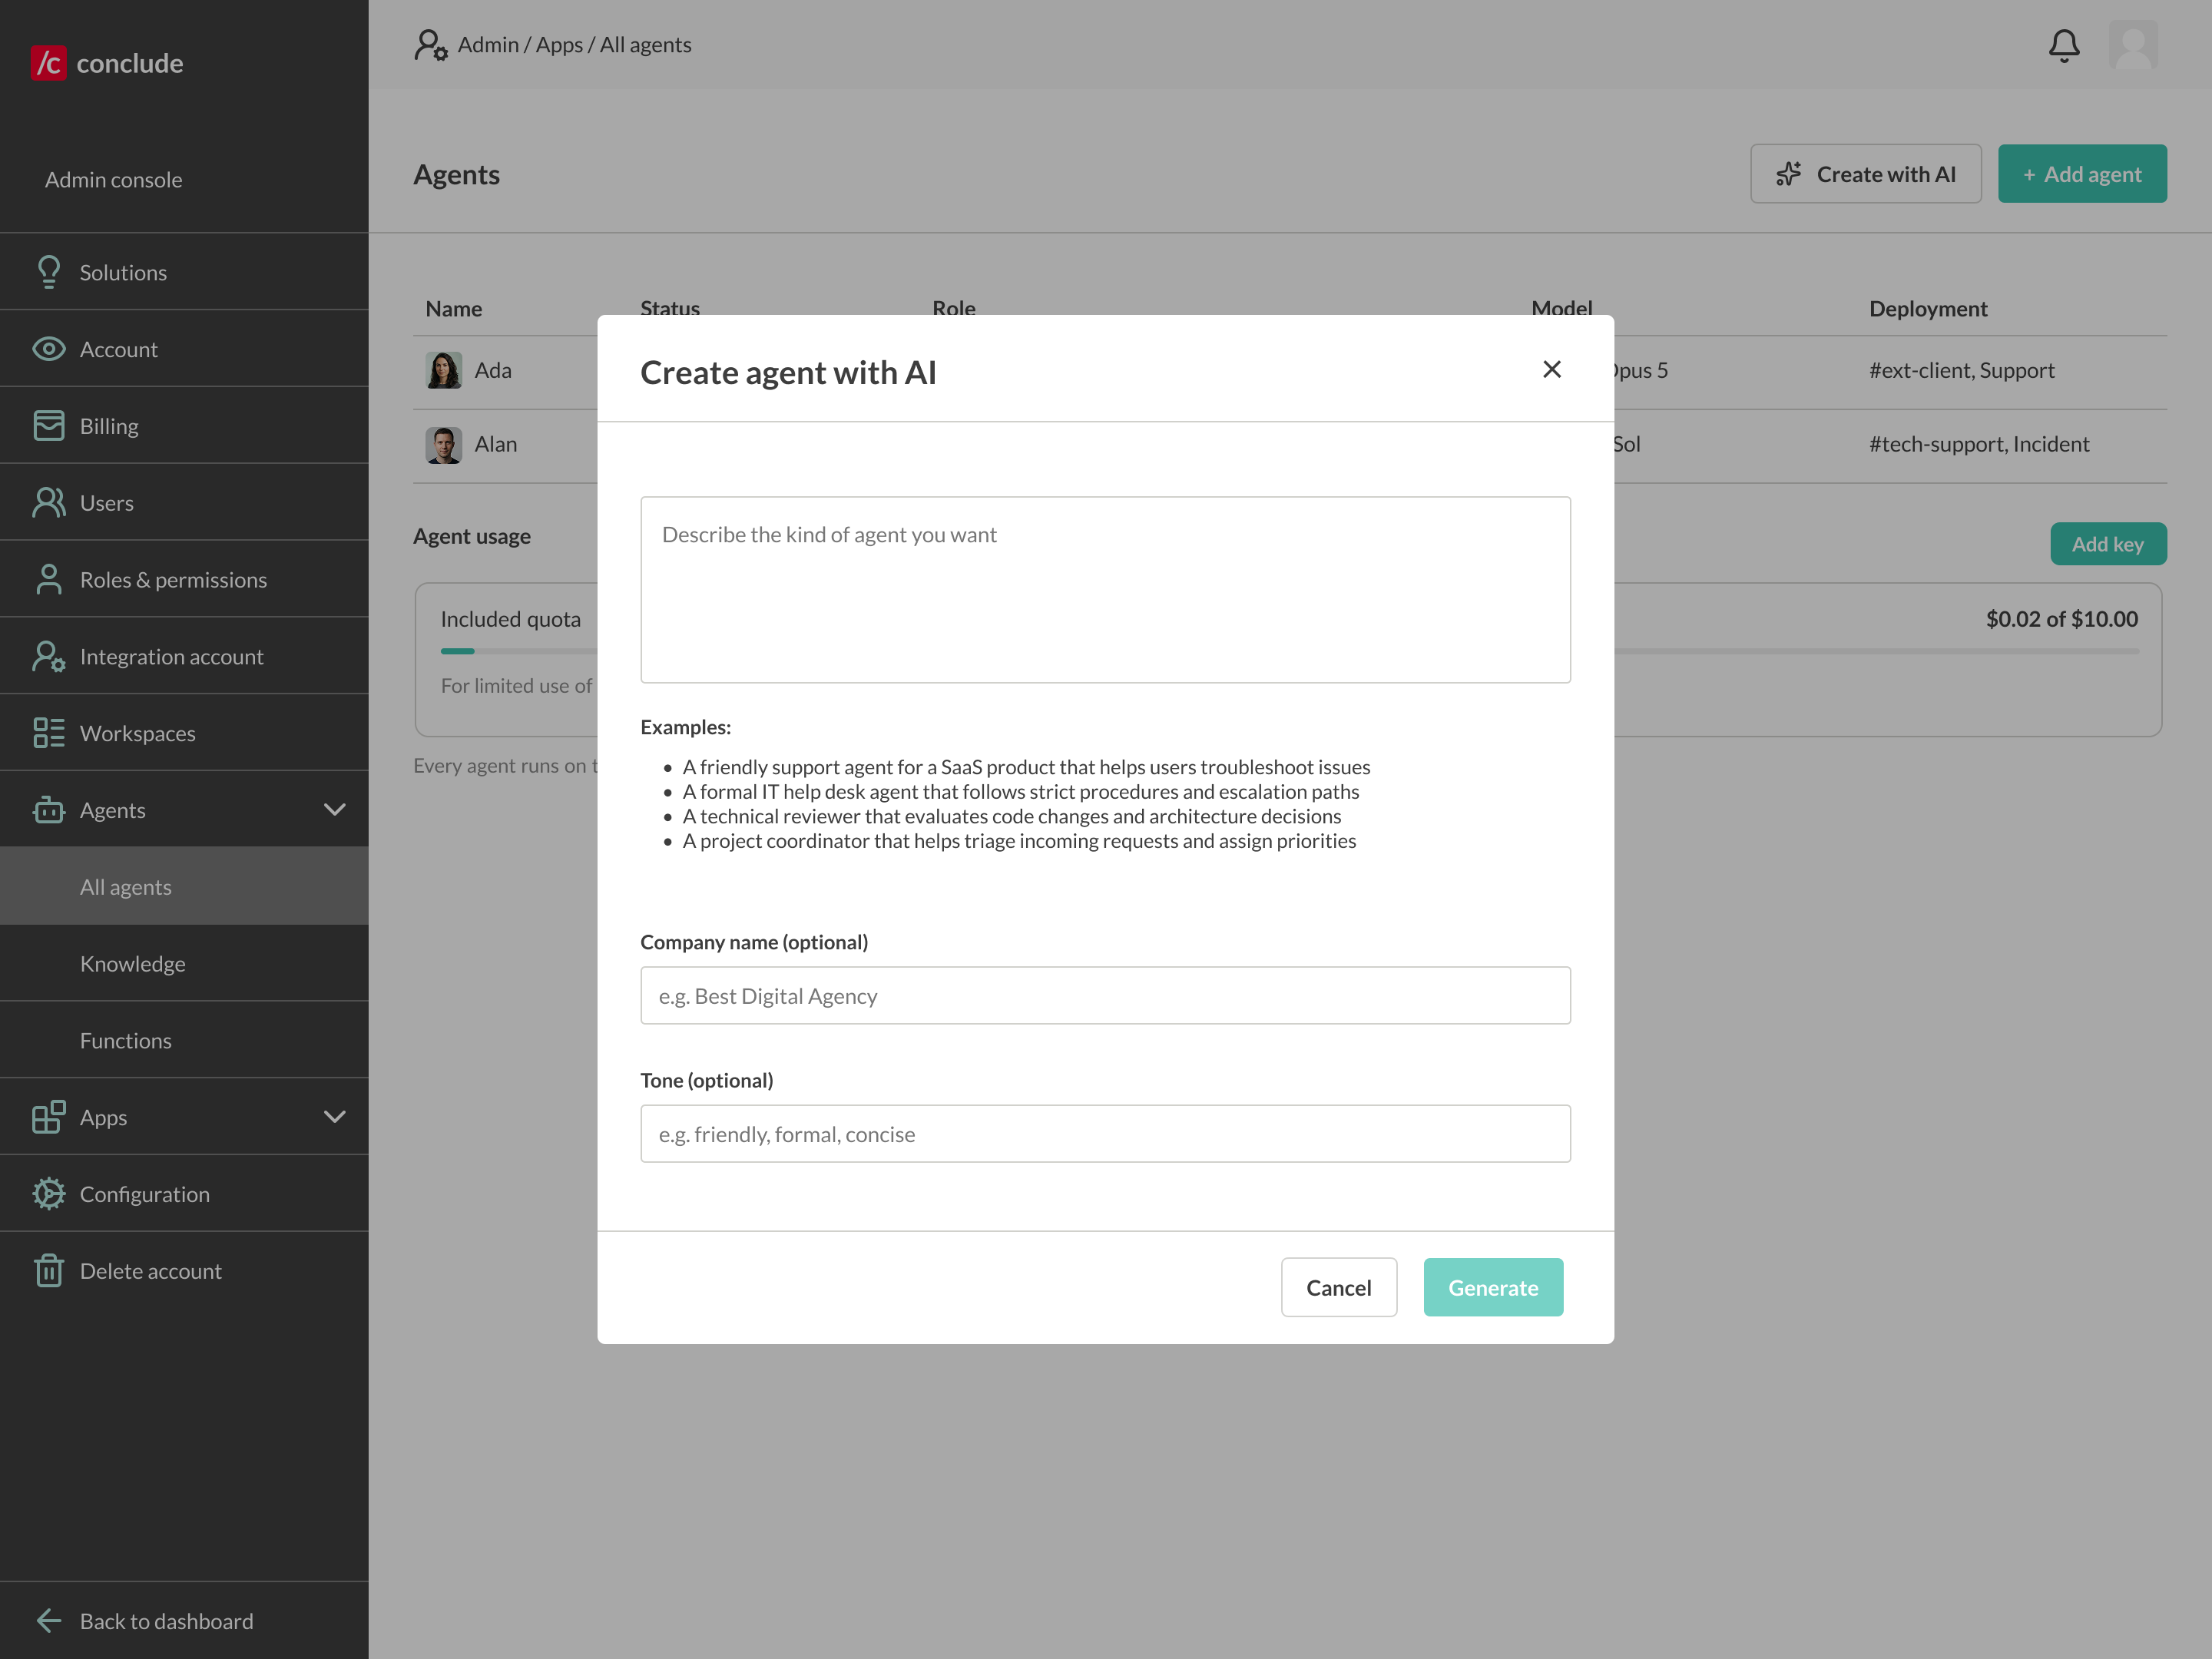The width and height of the screenshot is (2212, 1659).
Task: Click '#tech-support, Incident' deployment cell
Action: (x=1979, y=444)
